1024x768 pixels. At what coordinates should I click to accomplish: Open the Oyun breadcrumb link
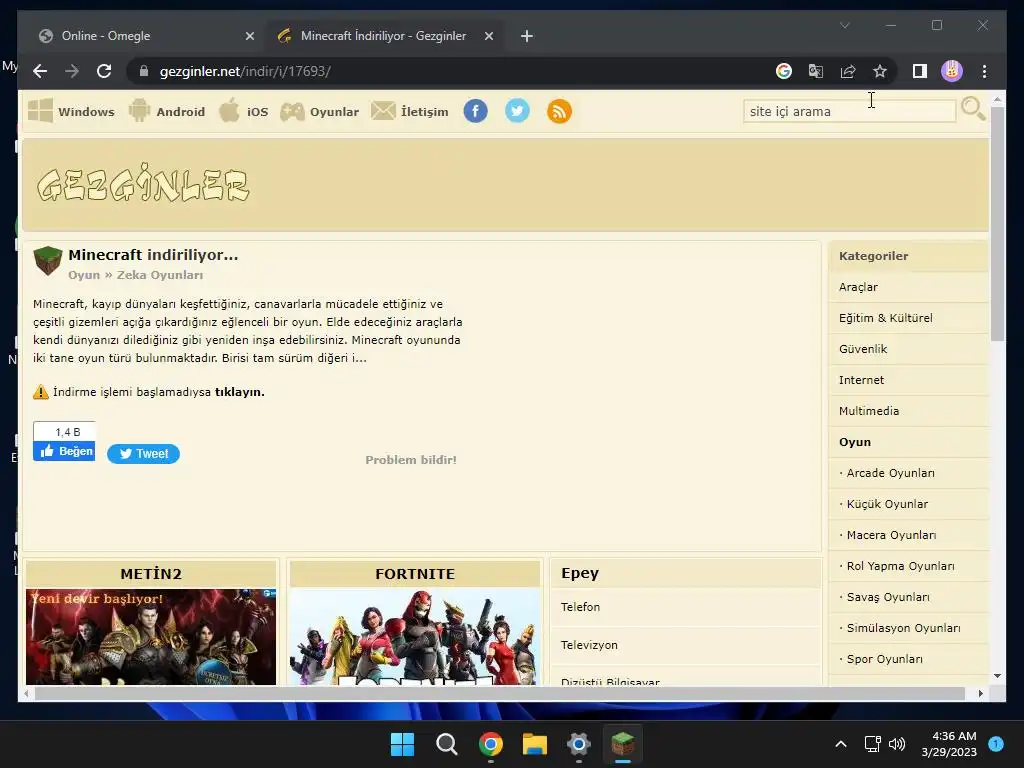[x=84, y=275]
